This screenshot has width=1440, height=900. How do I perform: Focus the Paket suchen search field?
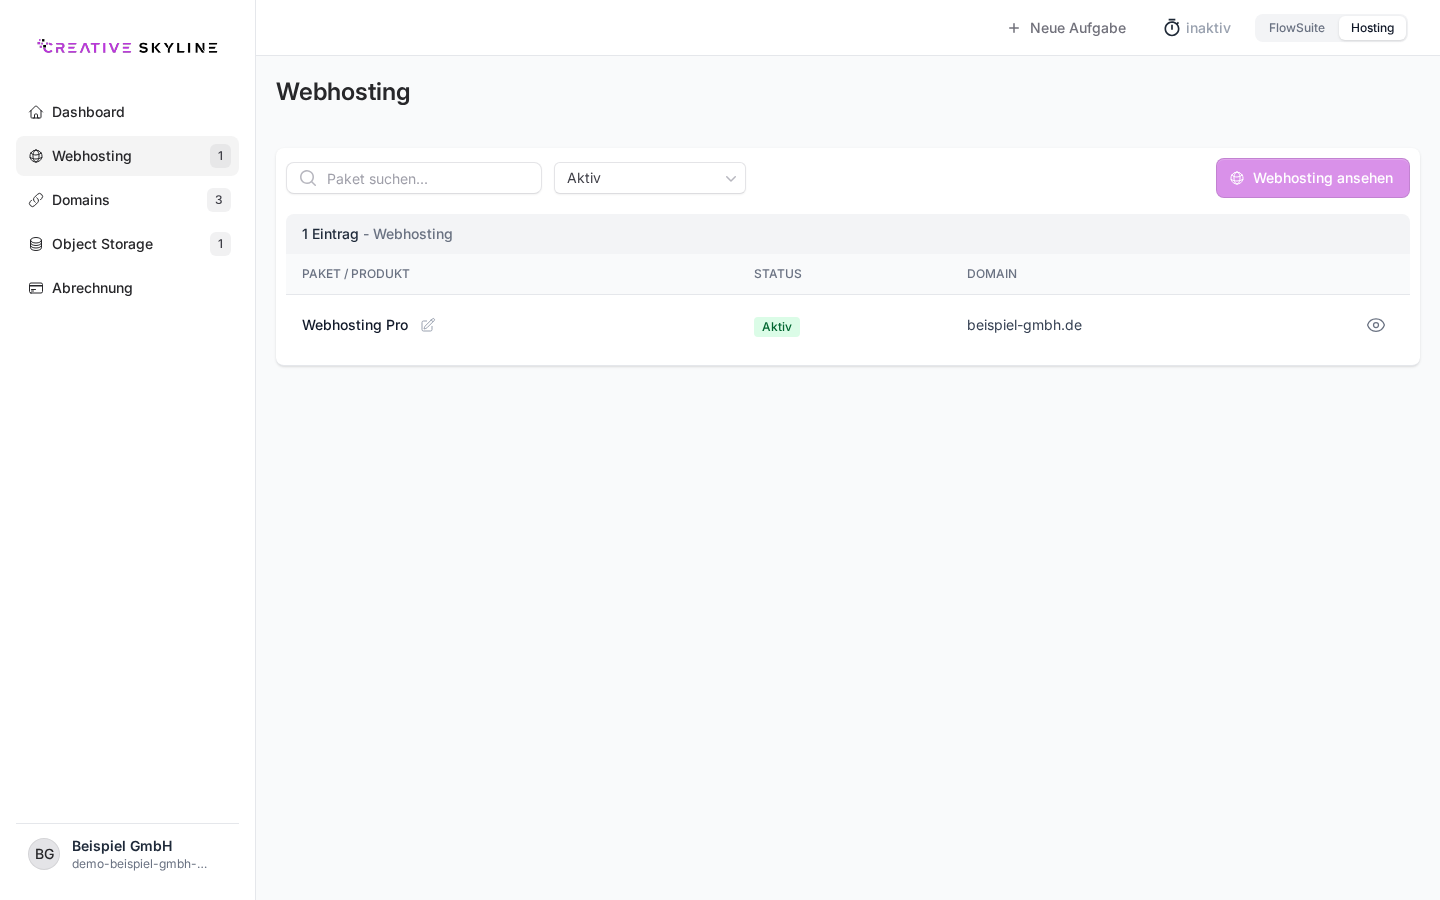(x=414, y=178)
